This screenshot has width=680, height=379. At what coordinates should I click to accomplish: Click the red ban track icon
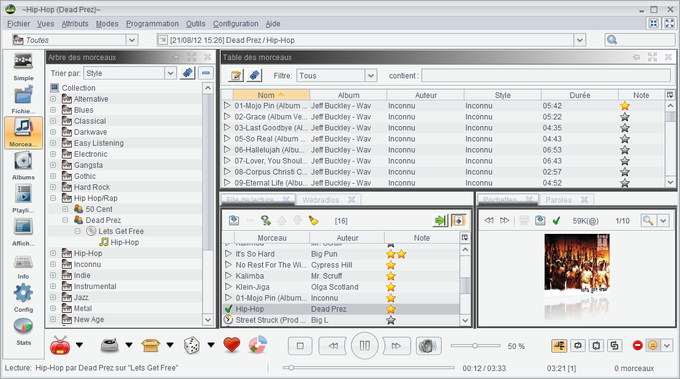coord(638,345)
